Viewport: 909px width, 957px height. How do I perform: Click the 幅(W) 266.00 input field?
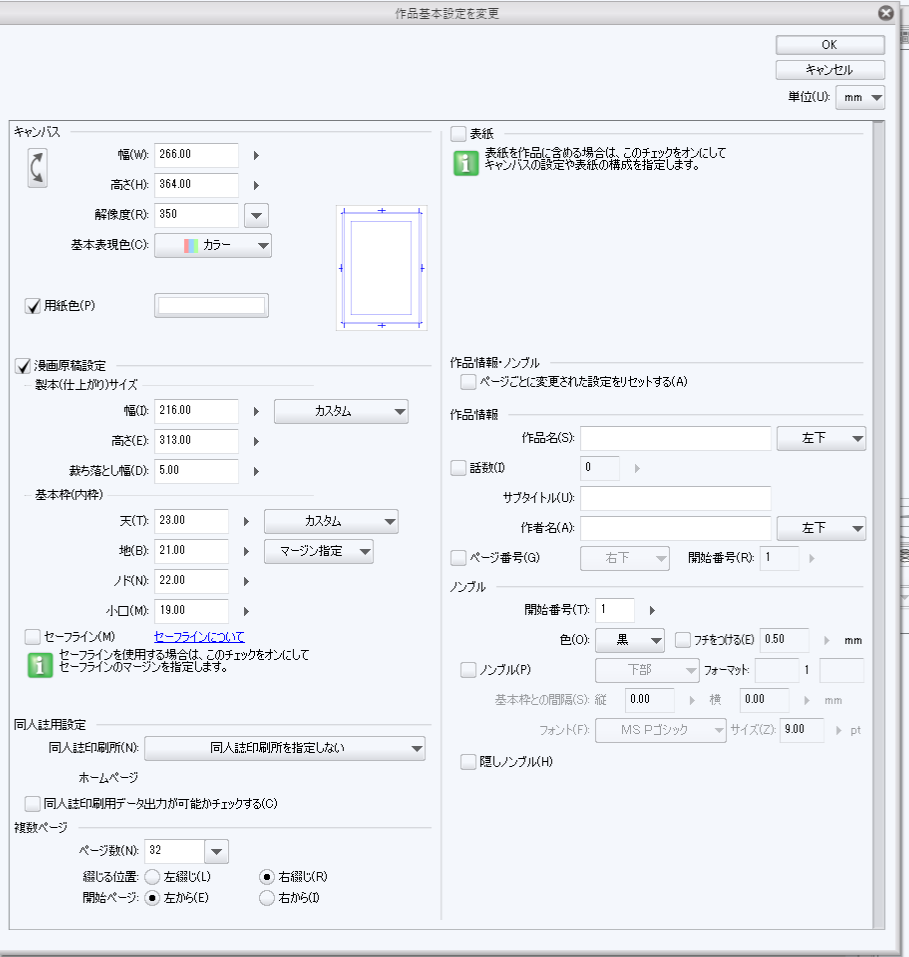196,155
